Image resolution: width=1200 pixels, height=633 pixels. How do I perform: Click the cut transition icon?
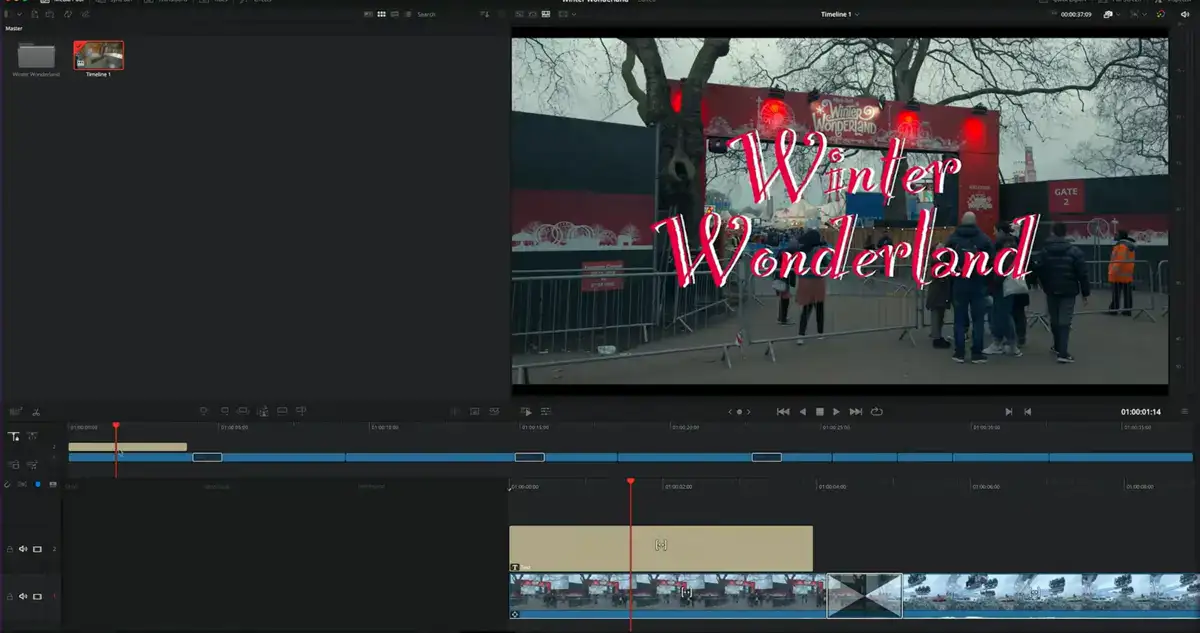pos(455,411)
